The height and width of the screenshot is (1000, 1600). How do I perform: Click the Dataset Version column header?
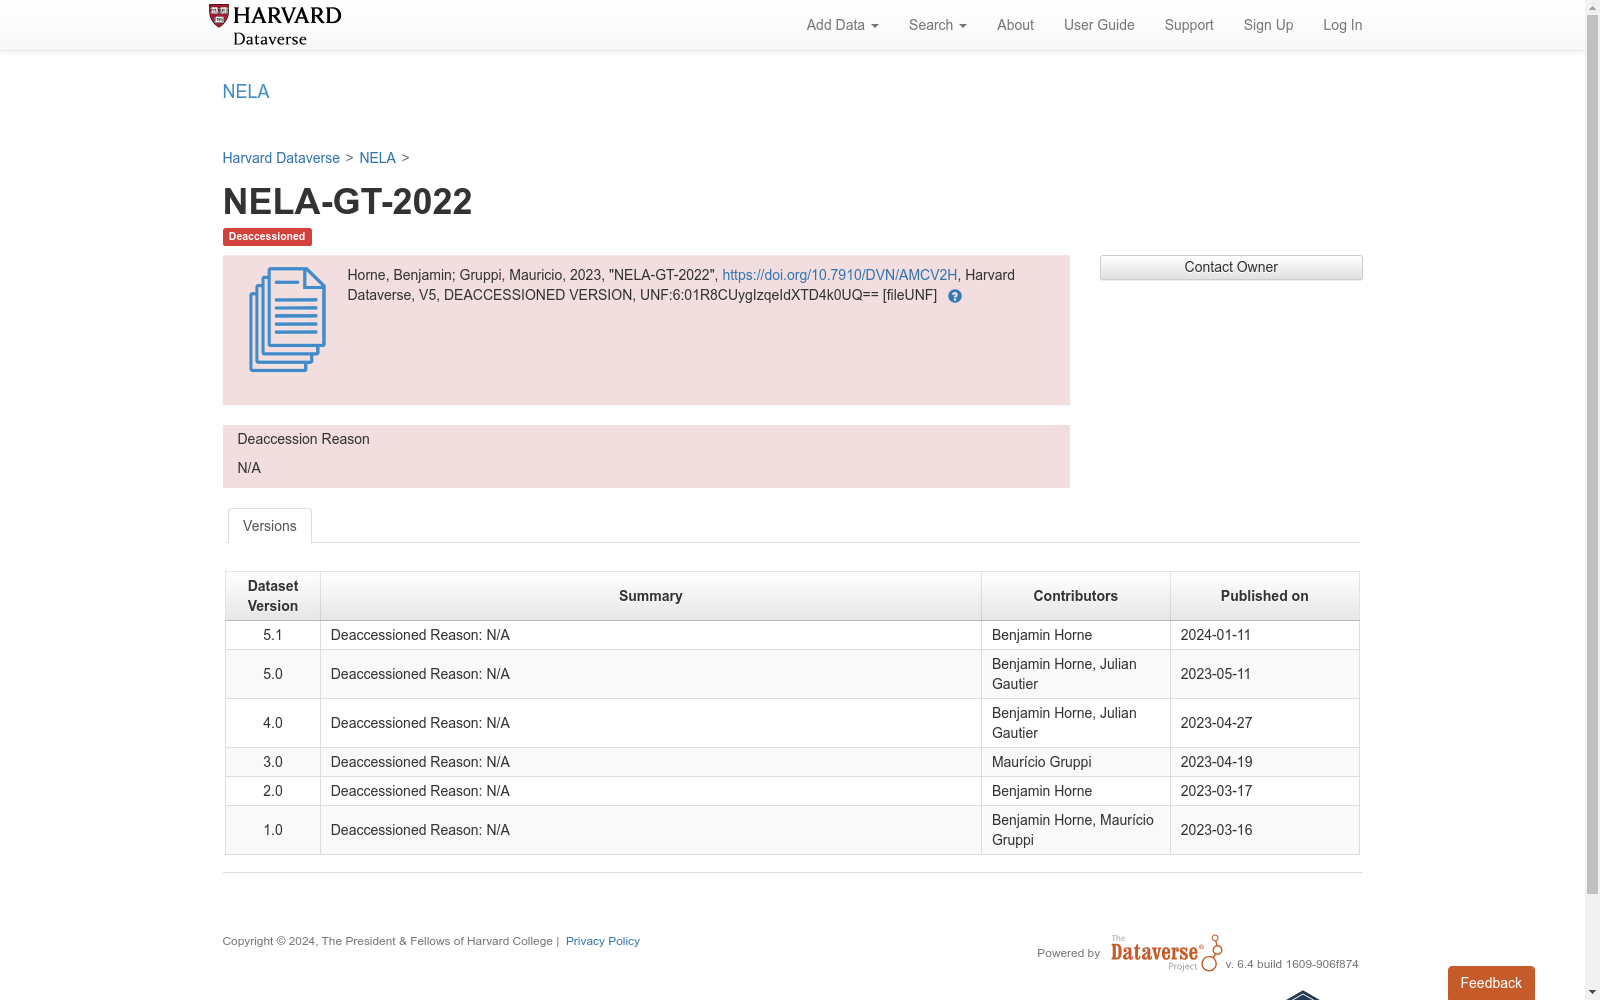[x=273, y=596]
